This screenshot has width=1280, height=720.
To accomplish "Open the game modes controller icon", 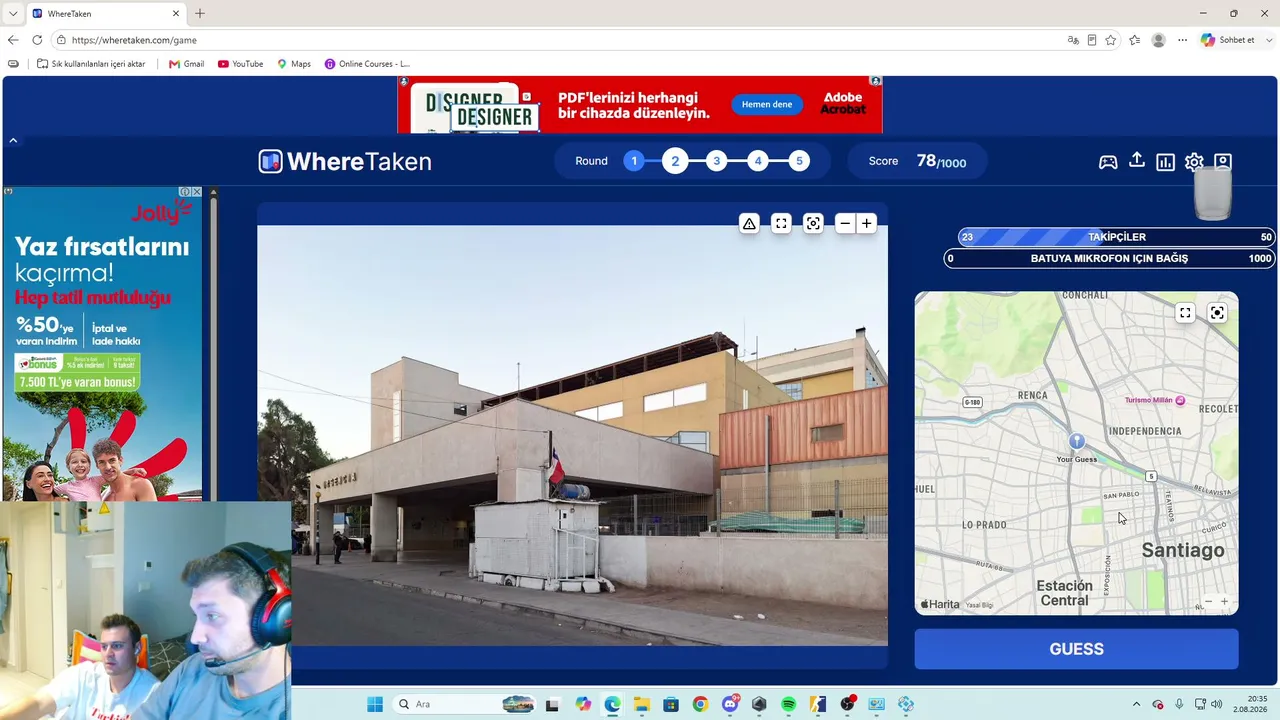I will coord(1108,162).
